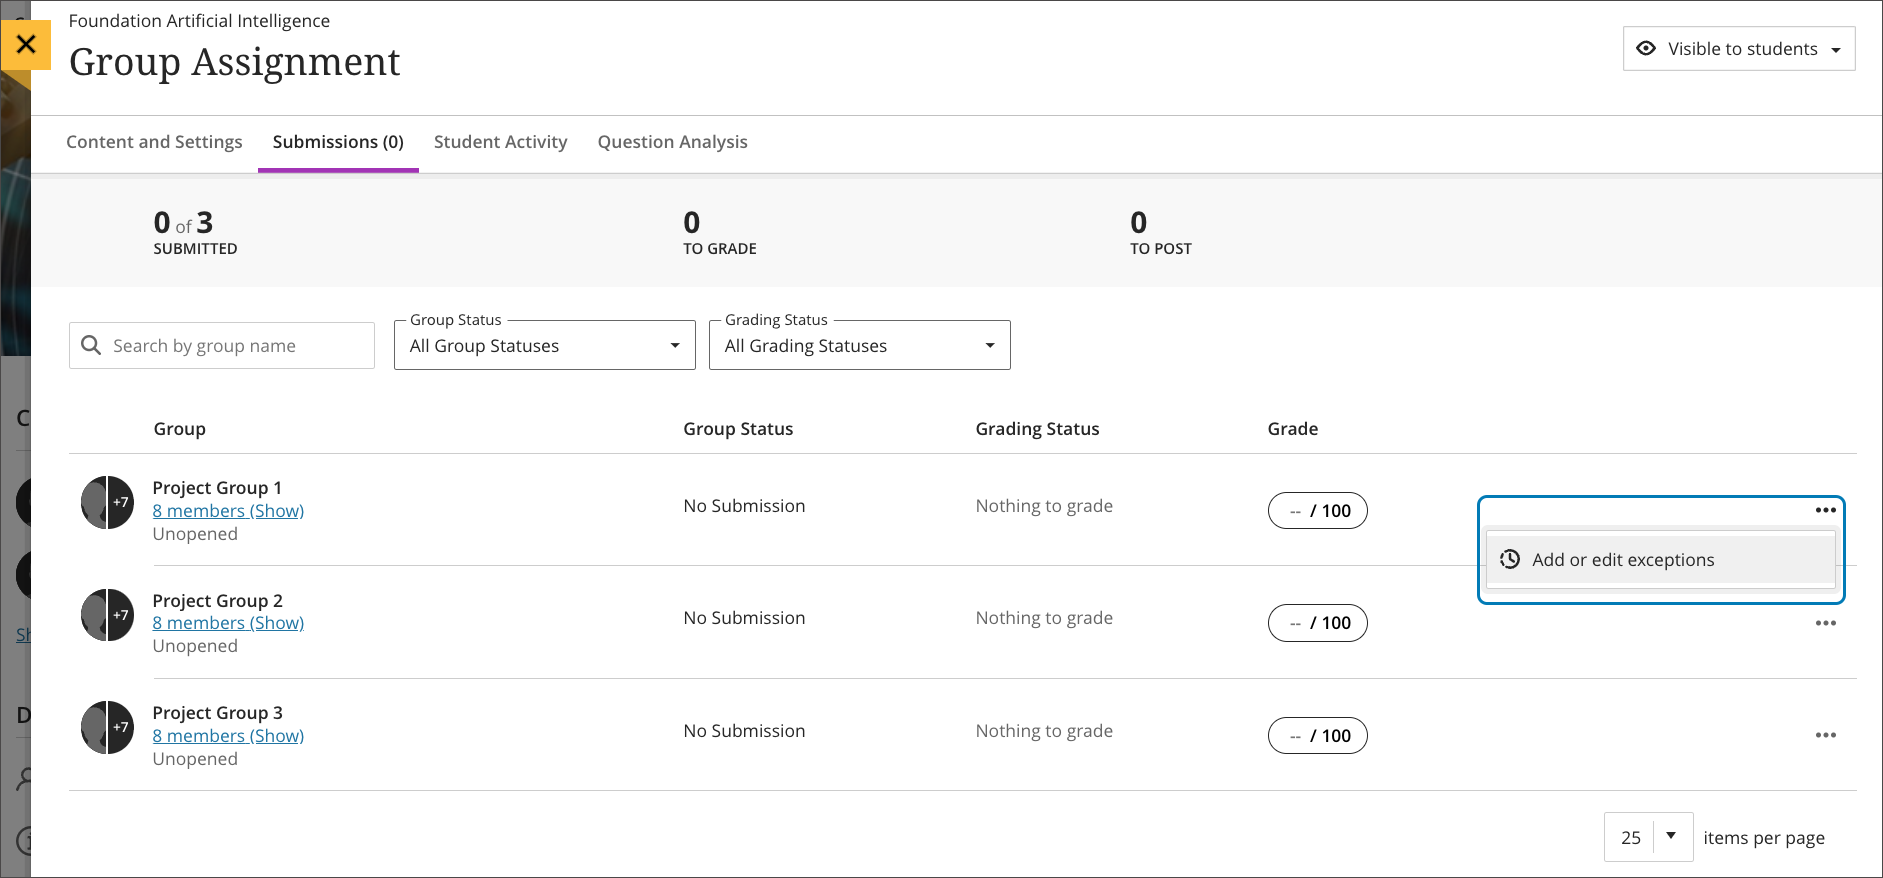
Task: Open the Question Analysis tab
Action: (x=672, y=142)
